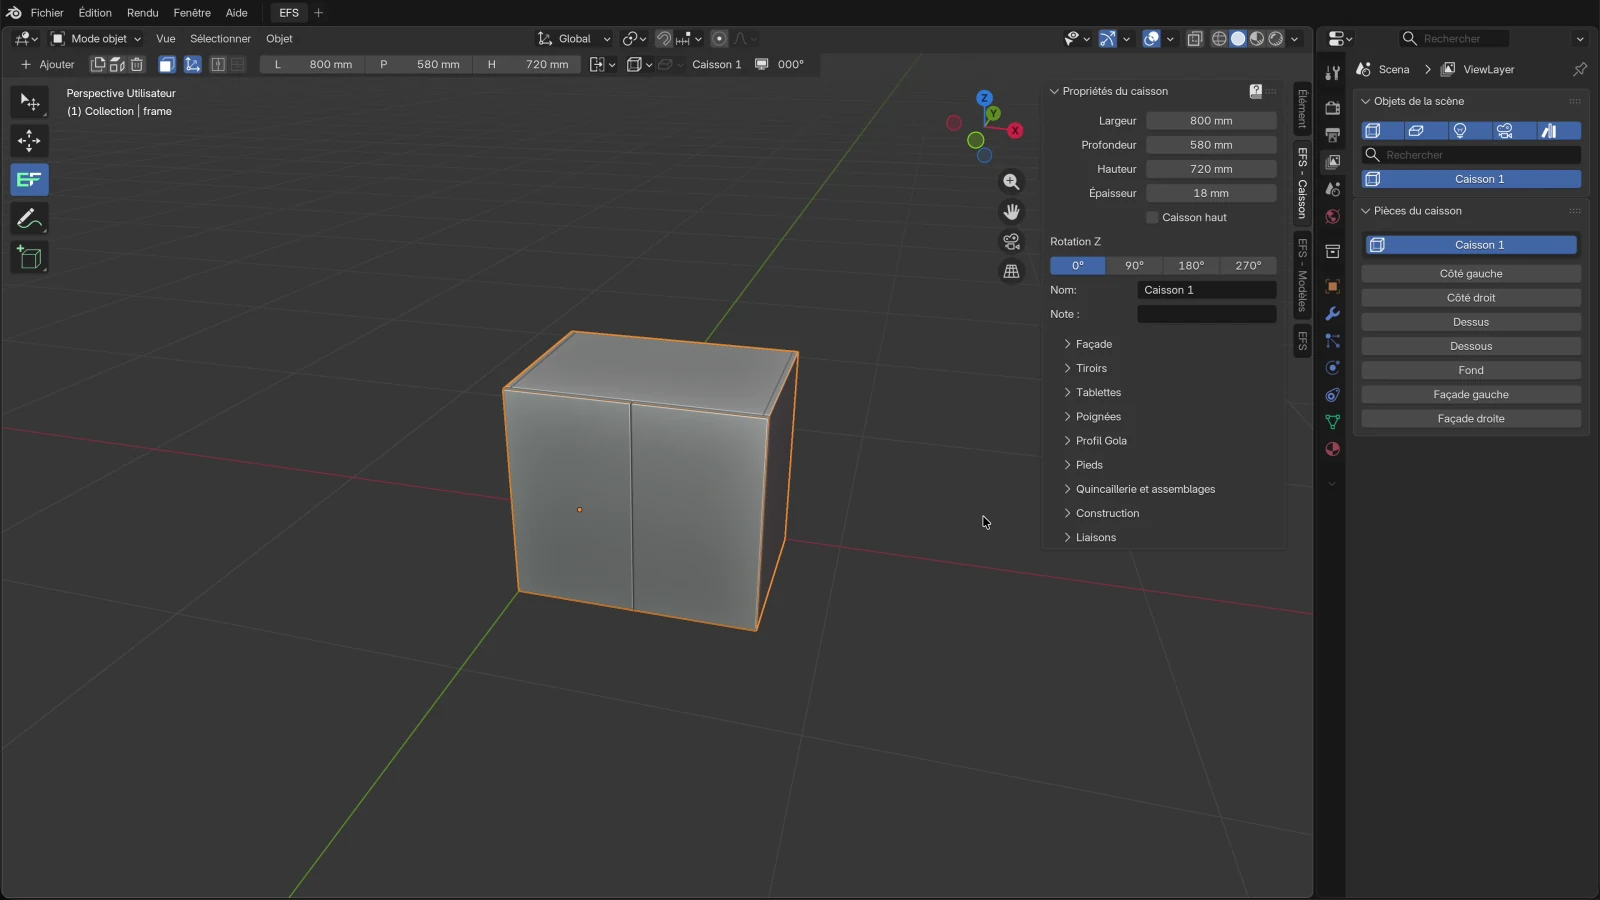
Task: Open the Render properties tab icon
Action: coord(1332,107)
